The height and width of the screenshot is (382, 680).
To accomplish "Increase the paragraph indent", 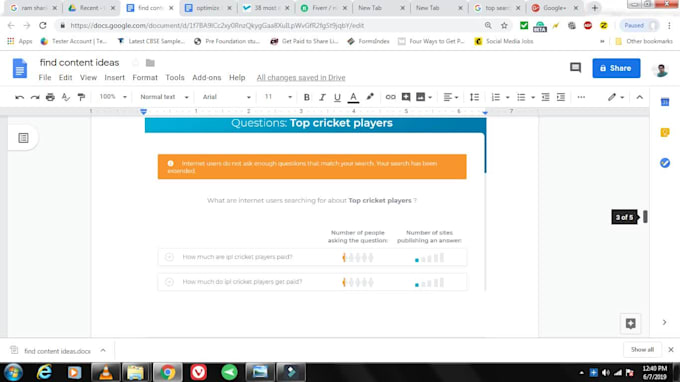I will [561, 97].
